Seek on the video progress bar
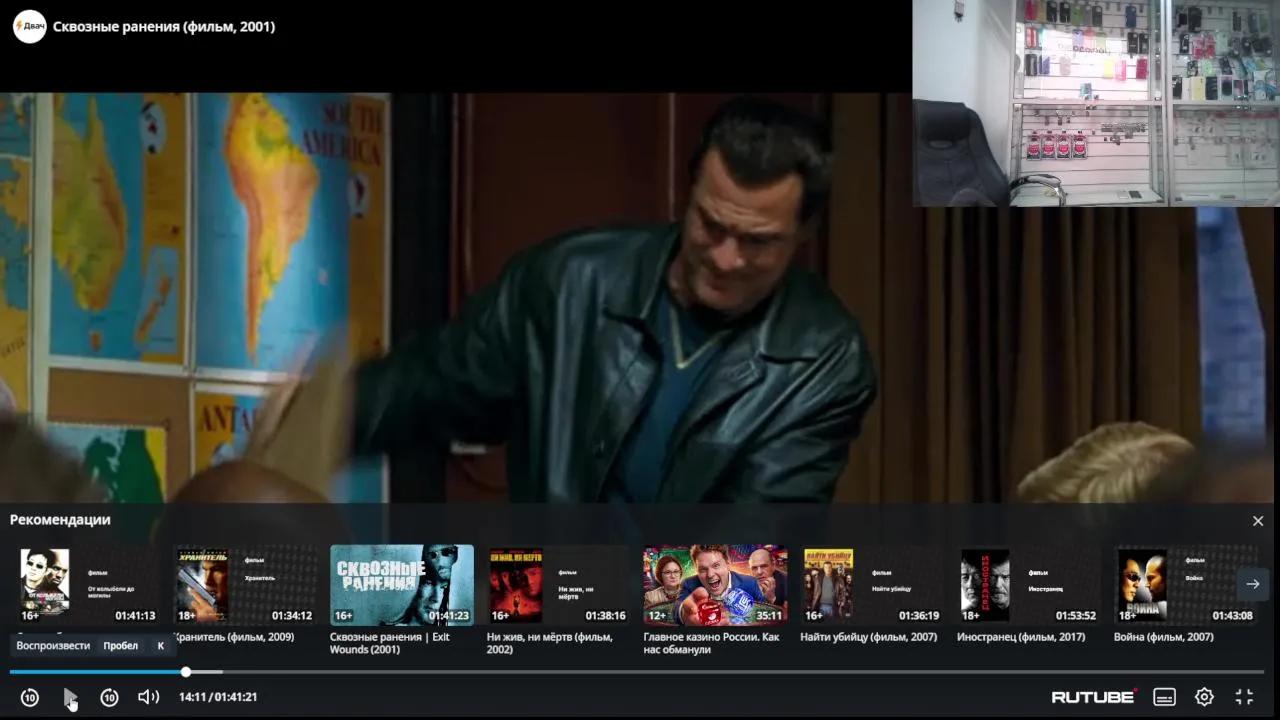The width and height of the screenshot is (1280, 720). (637, 672)
